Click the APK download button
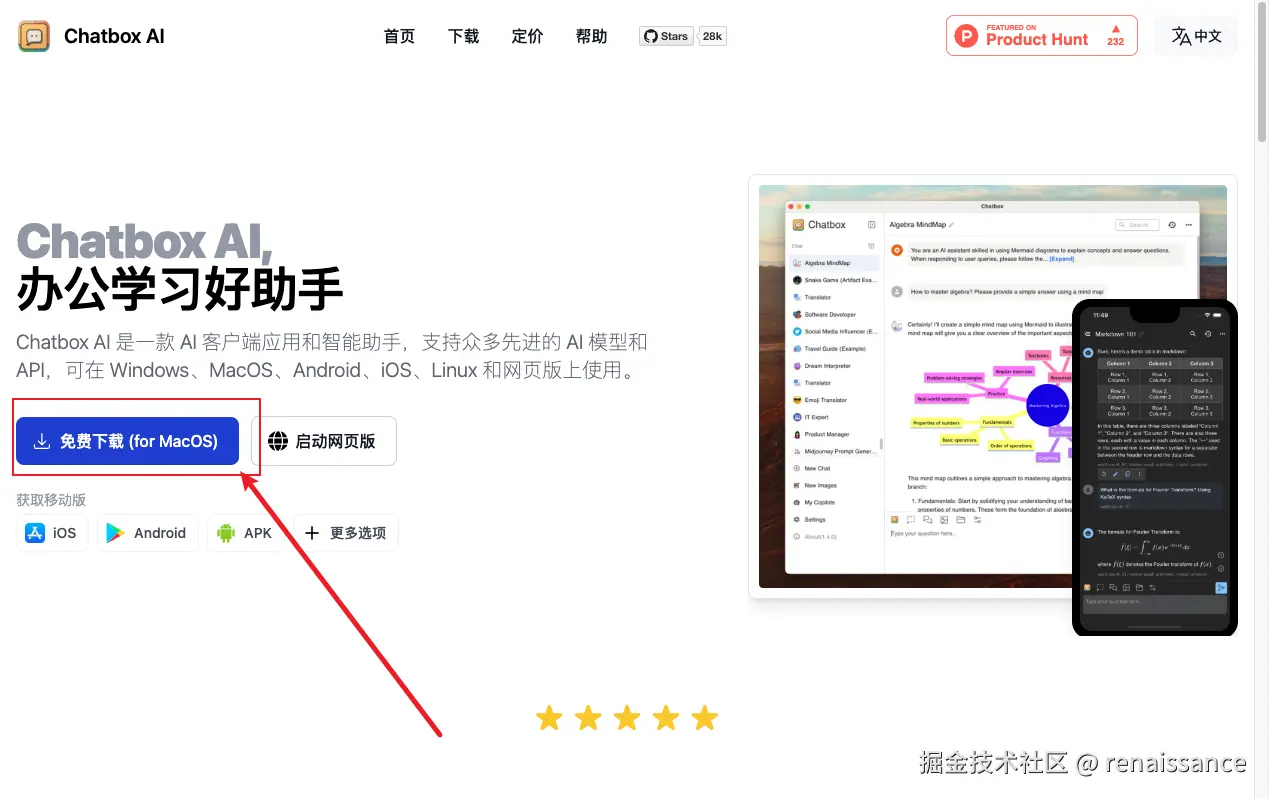 point(245,533)
